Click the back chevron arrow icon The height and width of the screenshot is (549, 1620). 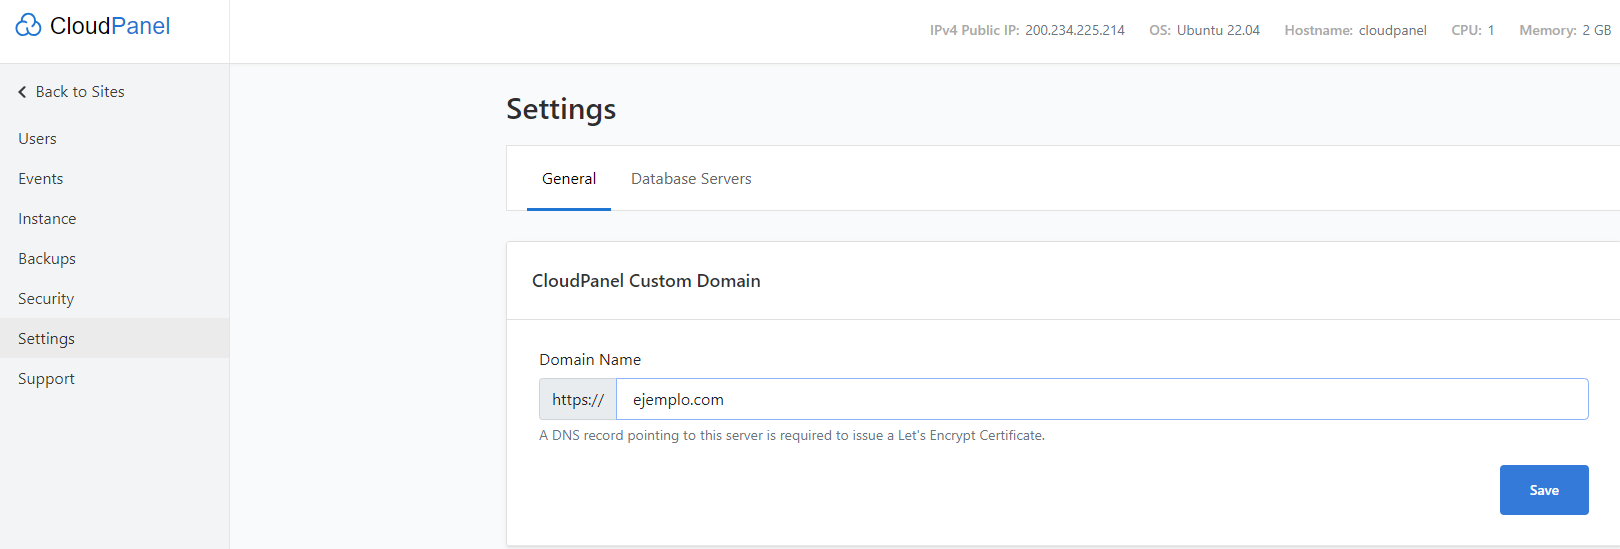[x=22, y=92]
